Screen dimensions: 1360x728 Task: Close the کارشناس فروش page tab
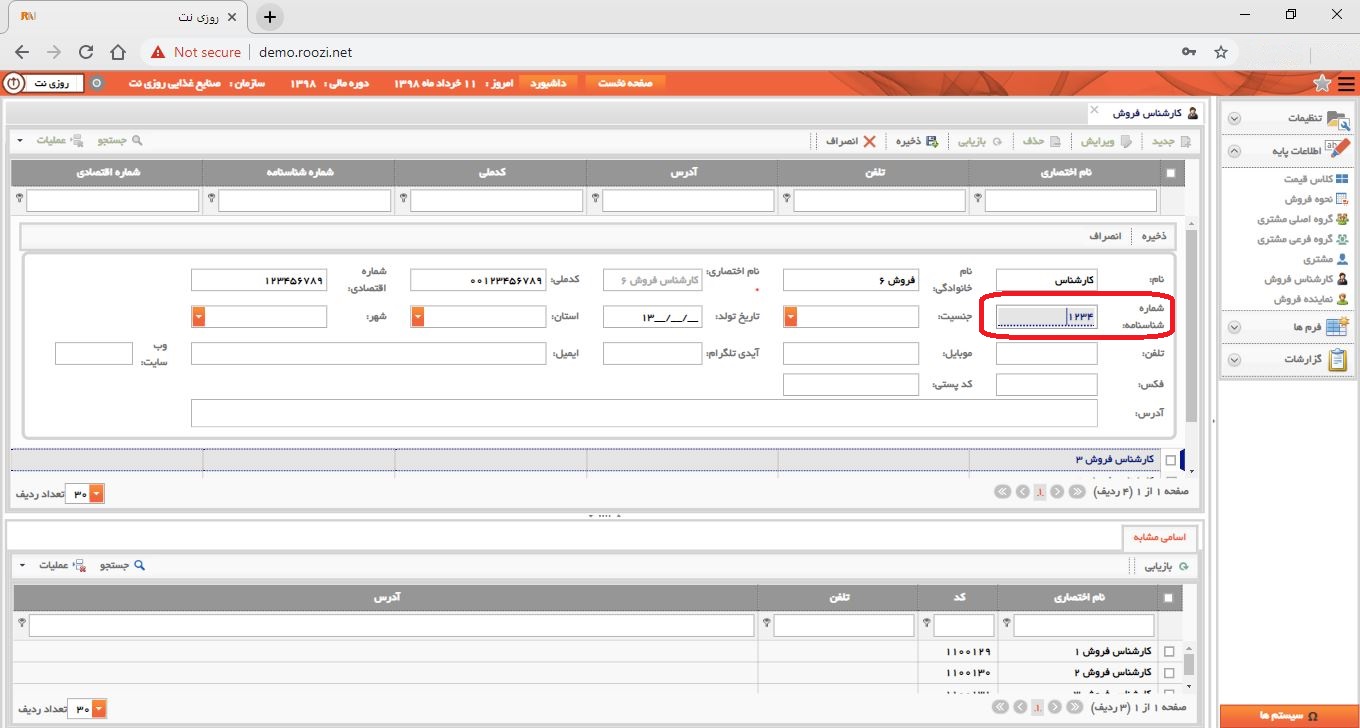(x=1093, y=109)
